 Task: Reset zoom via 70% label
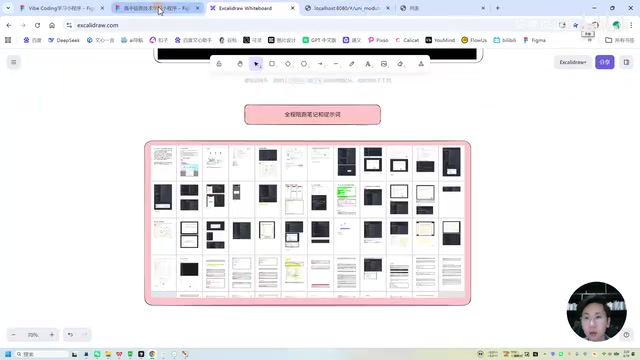point(33,335)
